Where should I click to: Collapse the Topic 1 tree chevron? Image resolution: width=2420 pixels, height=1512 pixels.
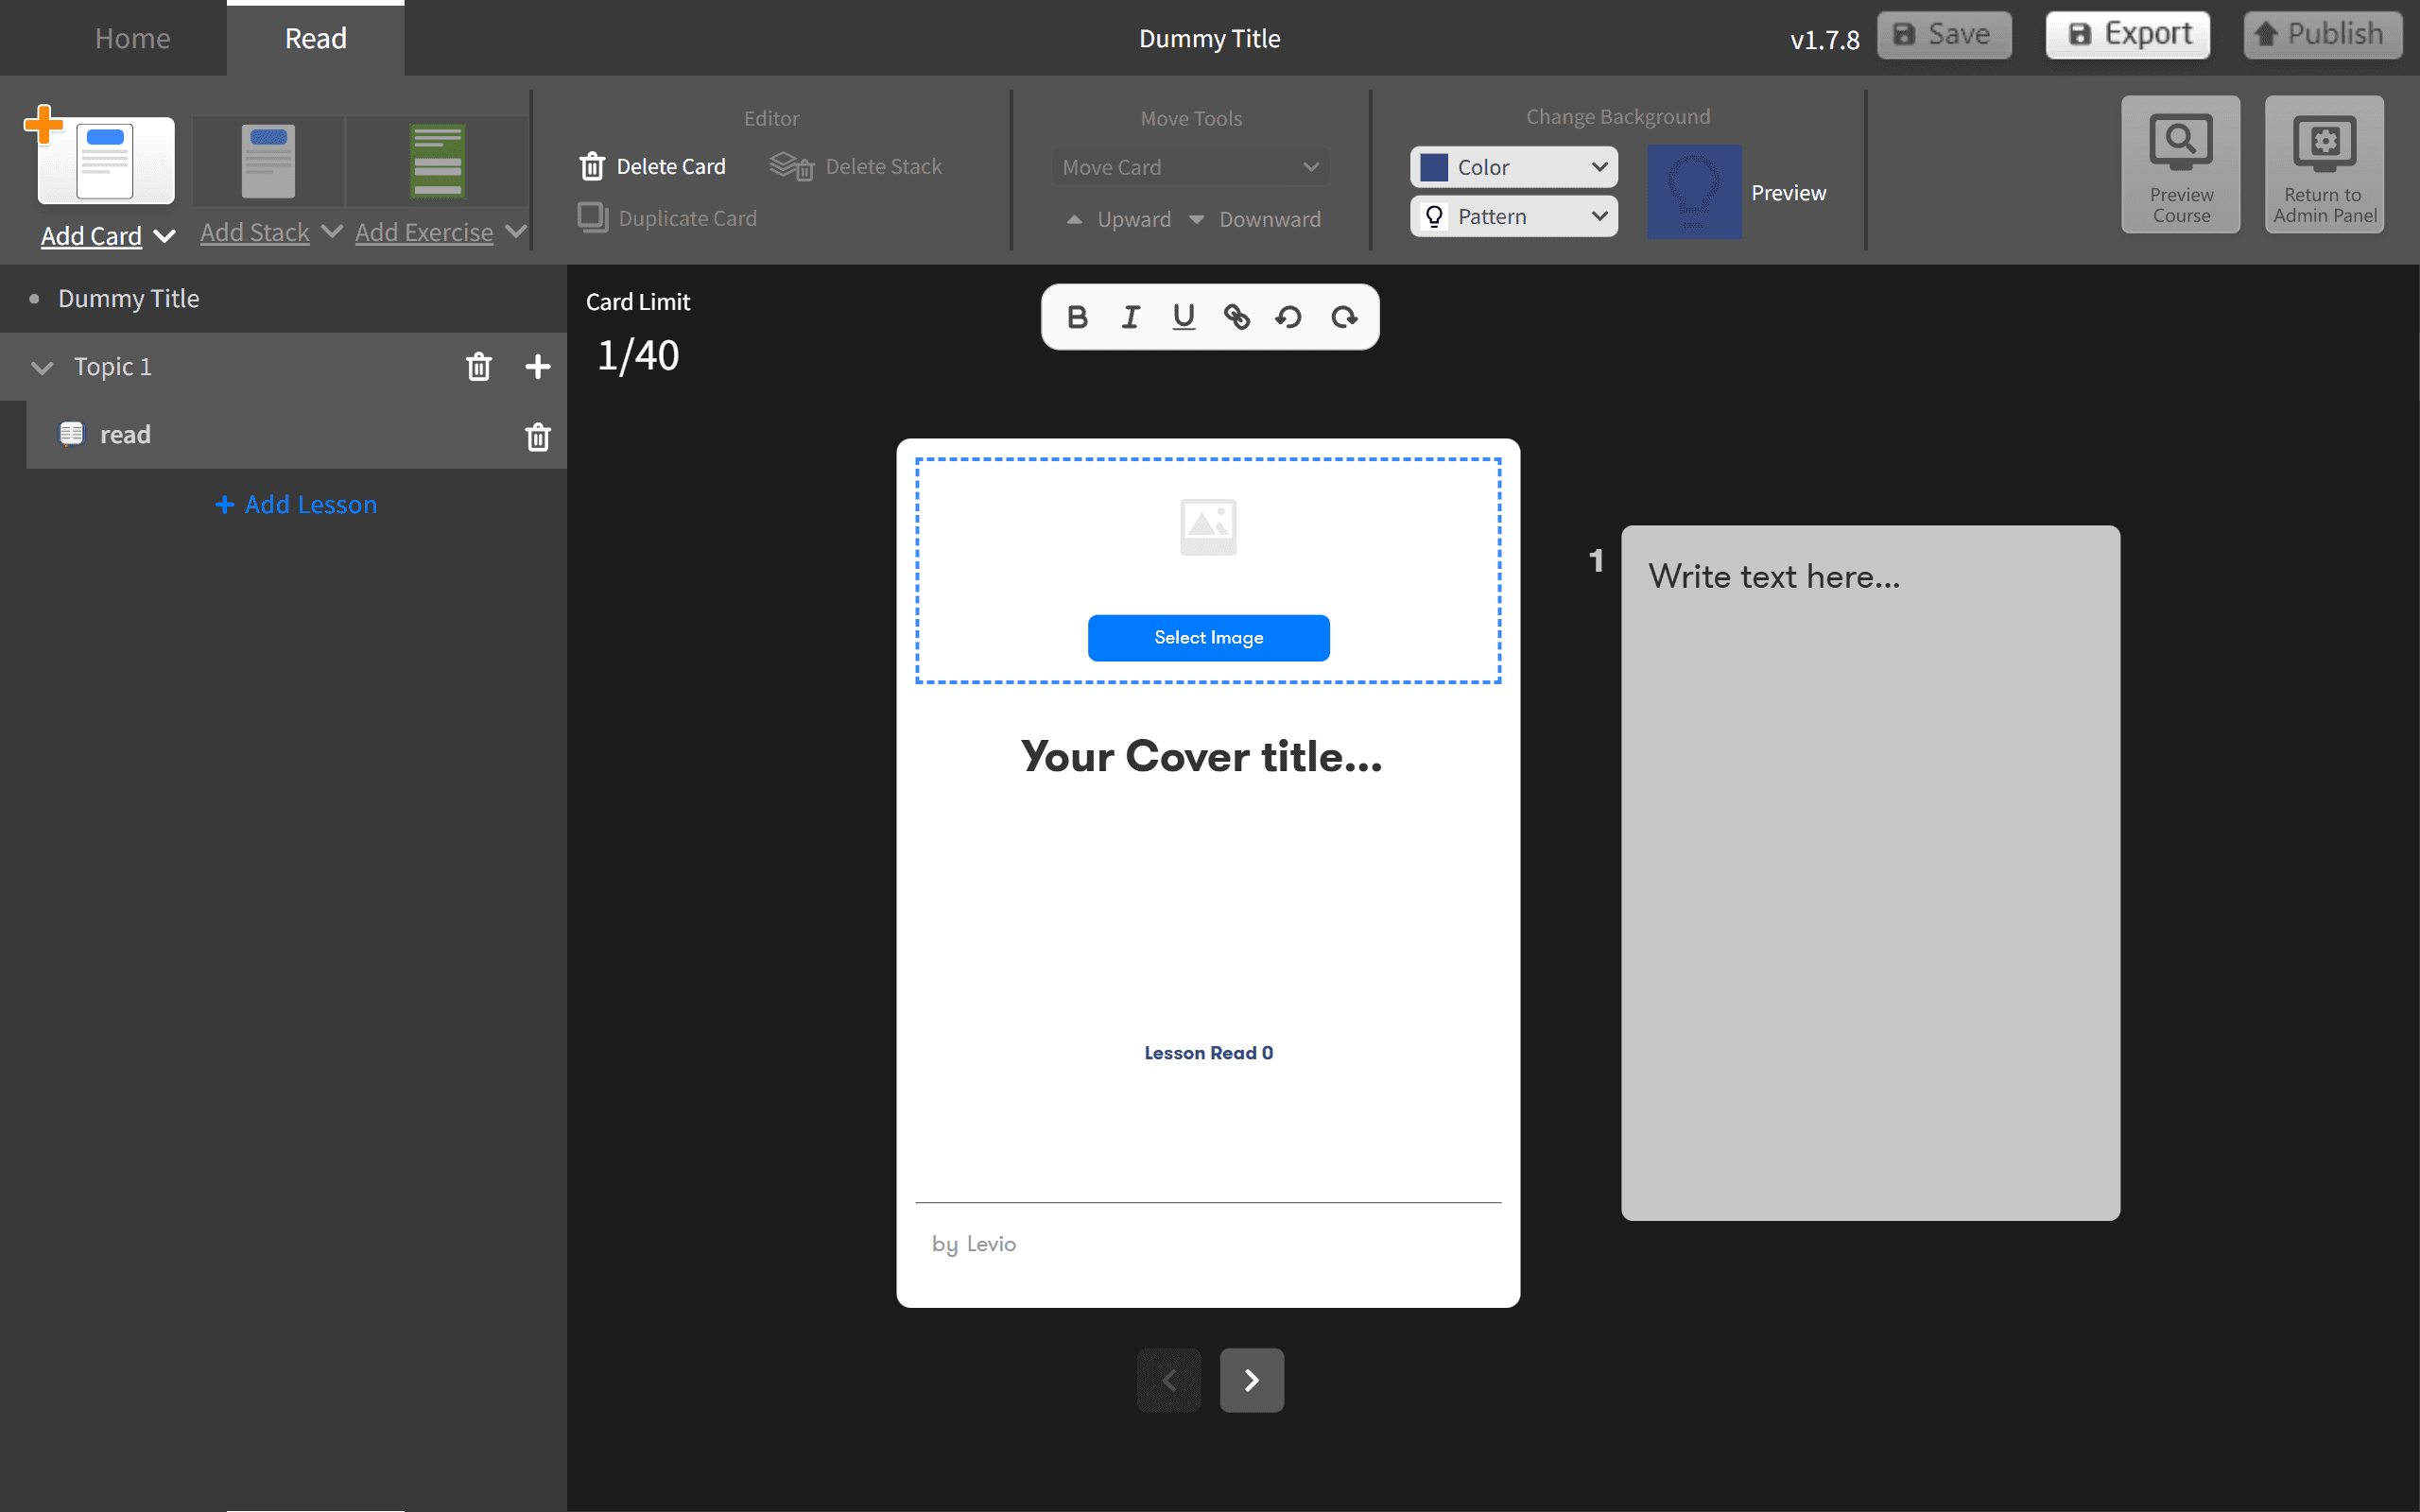[x=42, y=368]
